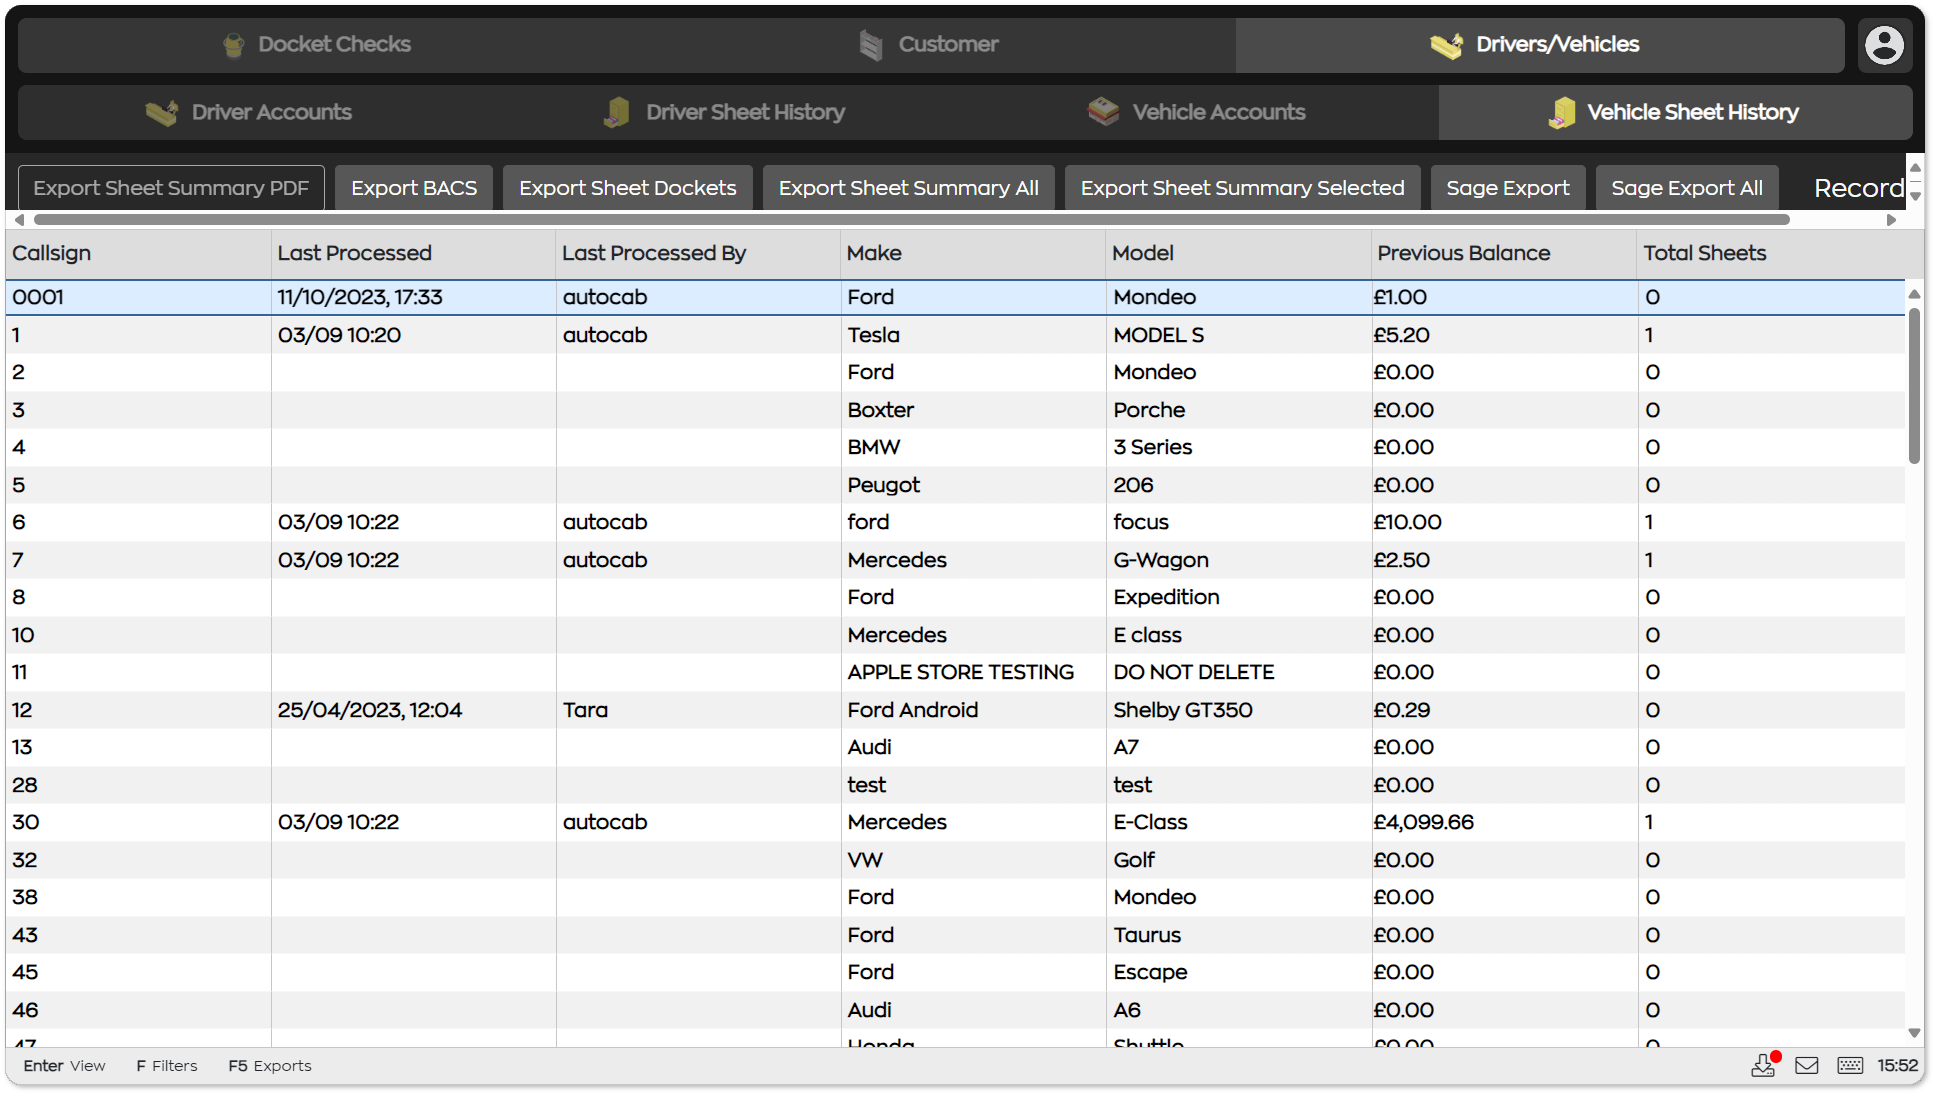Click table vertical scrollbar thumb
Viewport: 1935px width, 1095px height.
click(x=1914, y=386)
